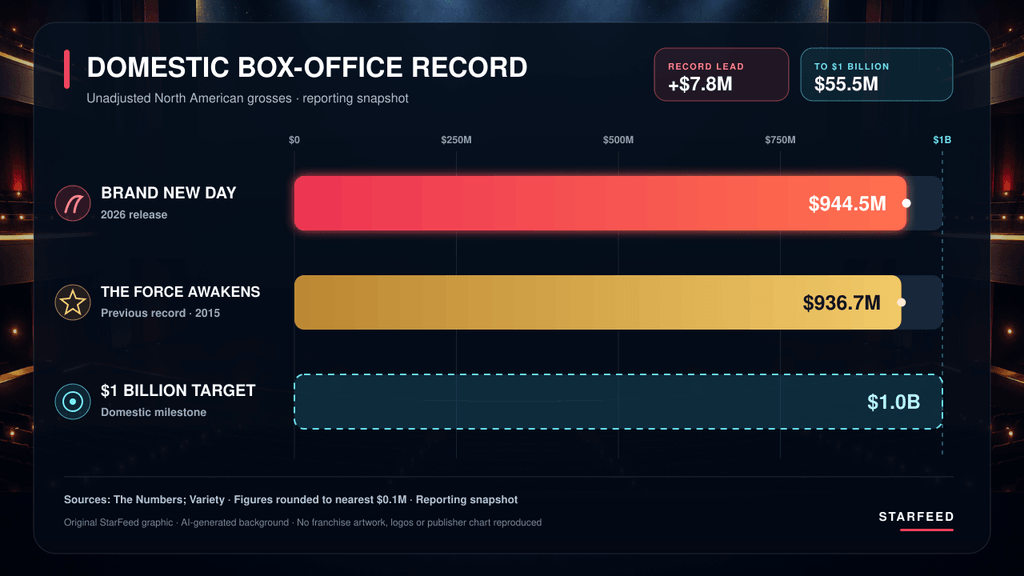Click the Domestic milestone caption
The height and width of the screenshot is (576, 1024).
[x=153, y=412]
